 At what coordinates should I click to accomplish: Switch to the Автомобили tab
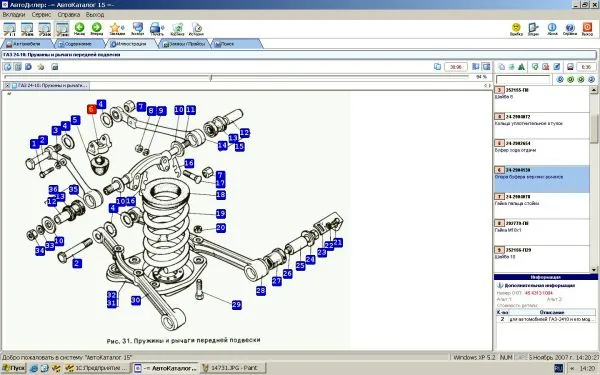27,44
